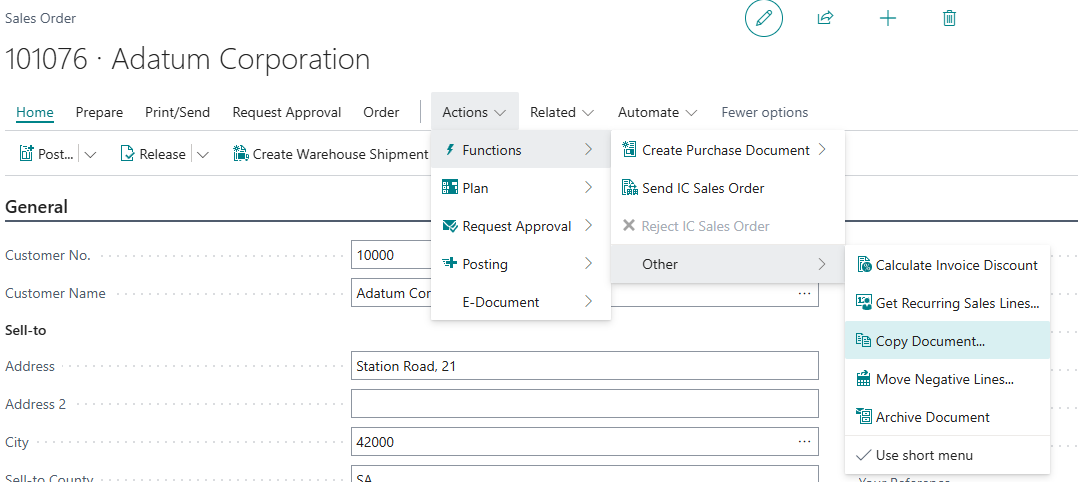Click the Customer No. input field
This screenshot has width=1078, height=482.
point(391,255)
